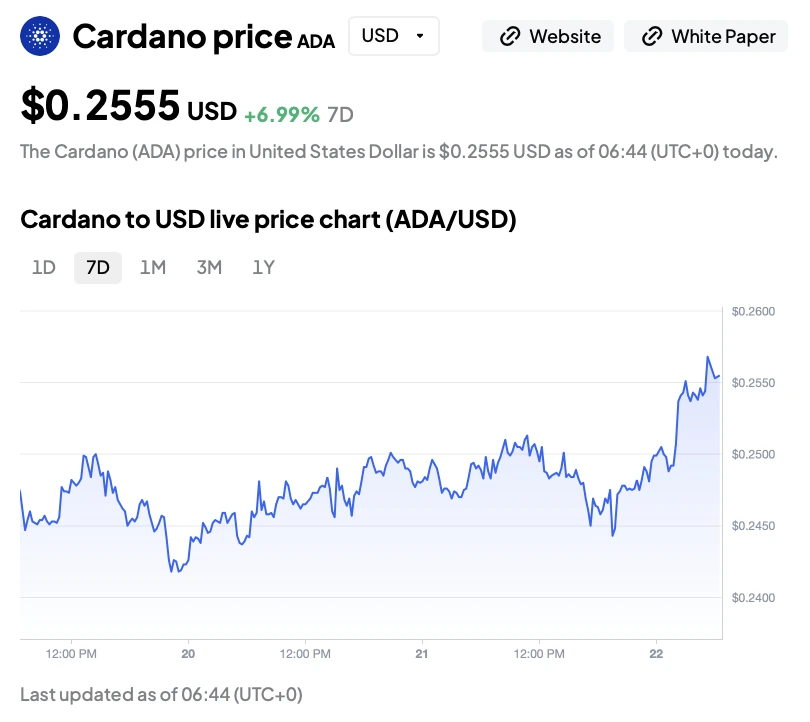
Task: Switch chart to the 1D range
Action: (x=44, y=267)
